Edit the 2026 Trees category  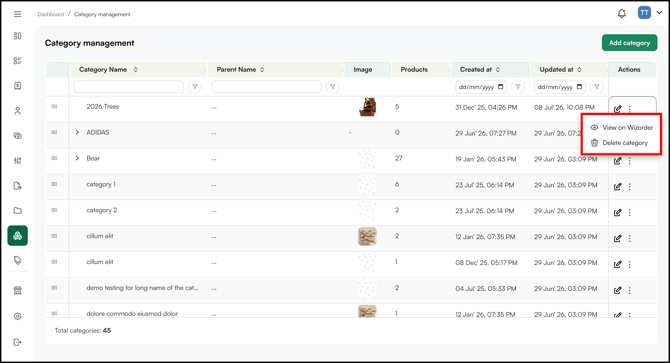click(x=617, y=109)
